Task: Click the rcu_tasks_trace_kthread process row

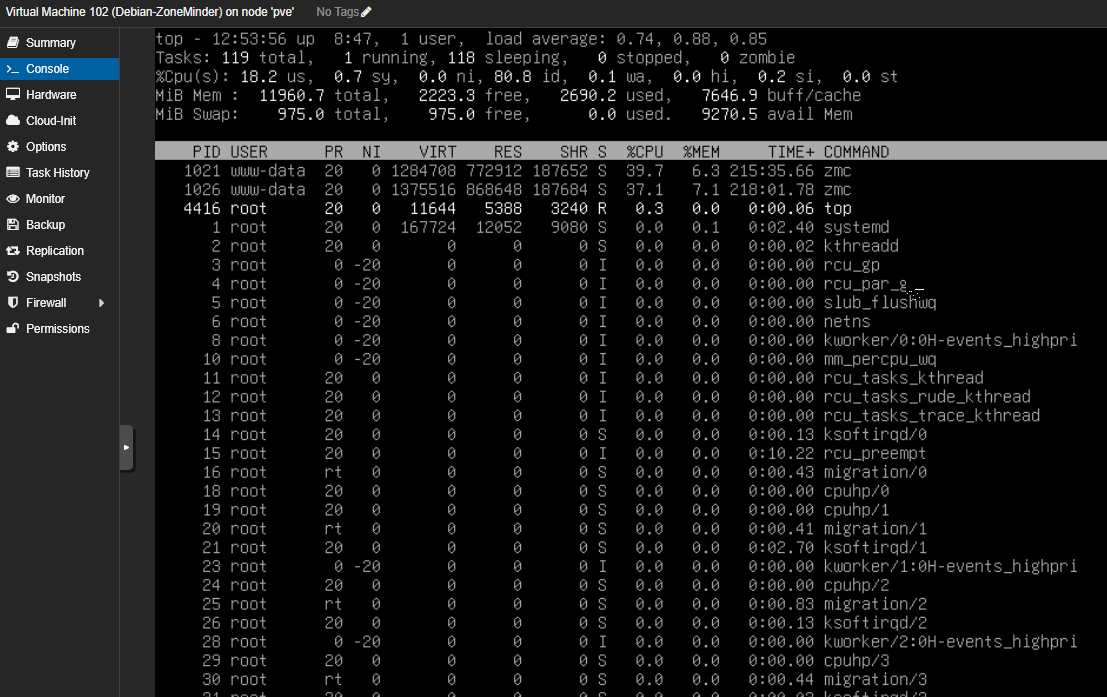Action: click(x=621, y=415)
